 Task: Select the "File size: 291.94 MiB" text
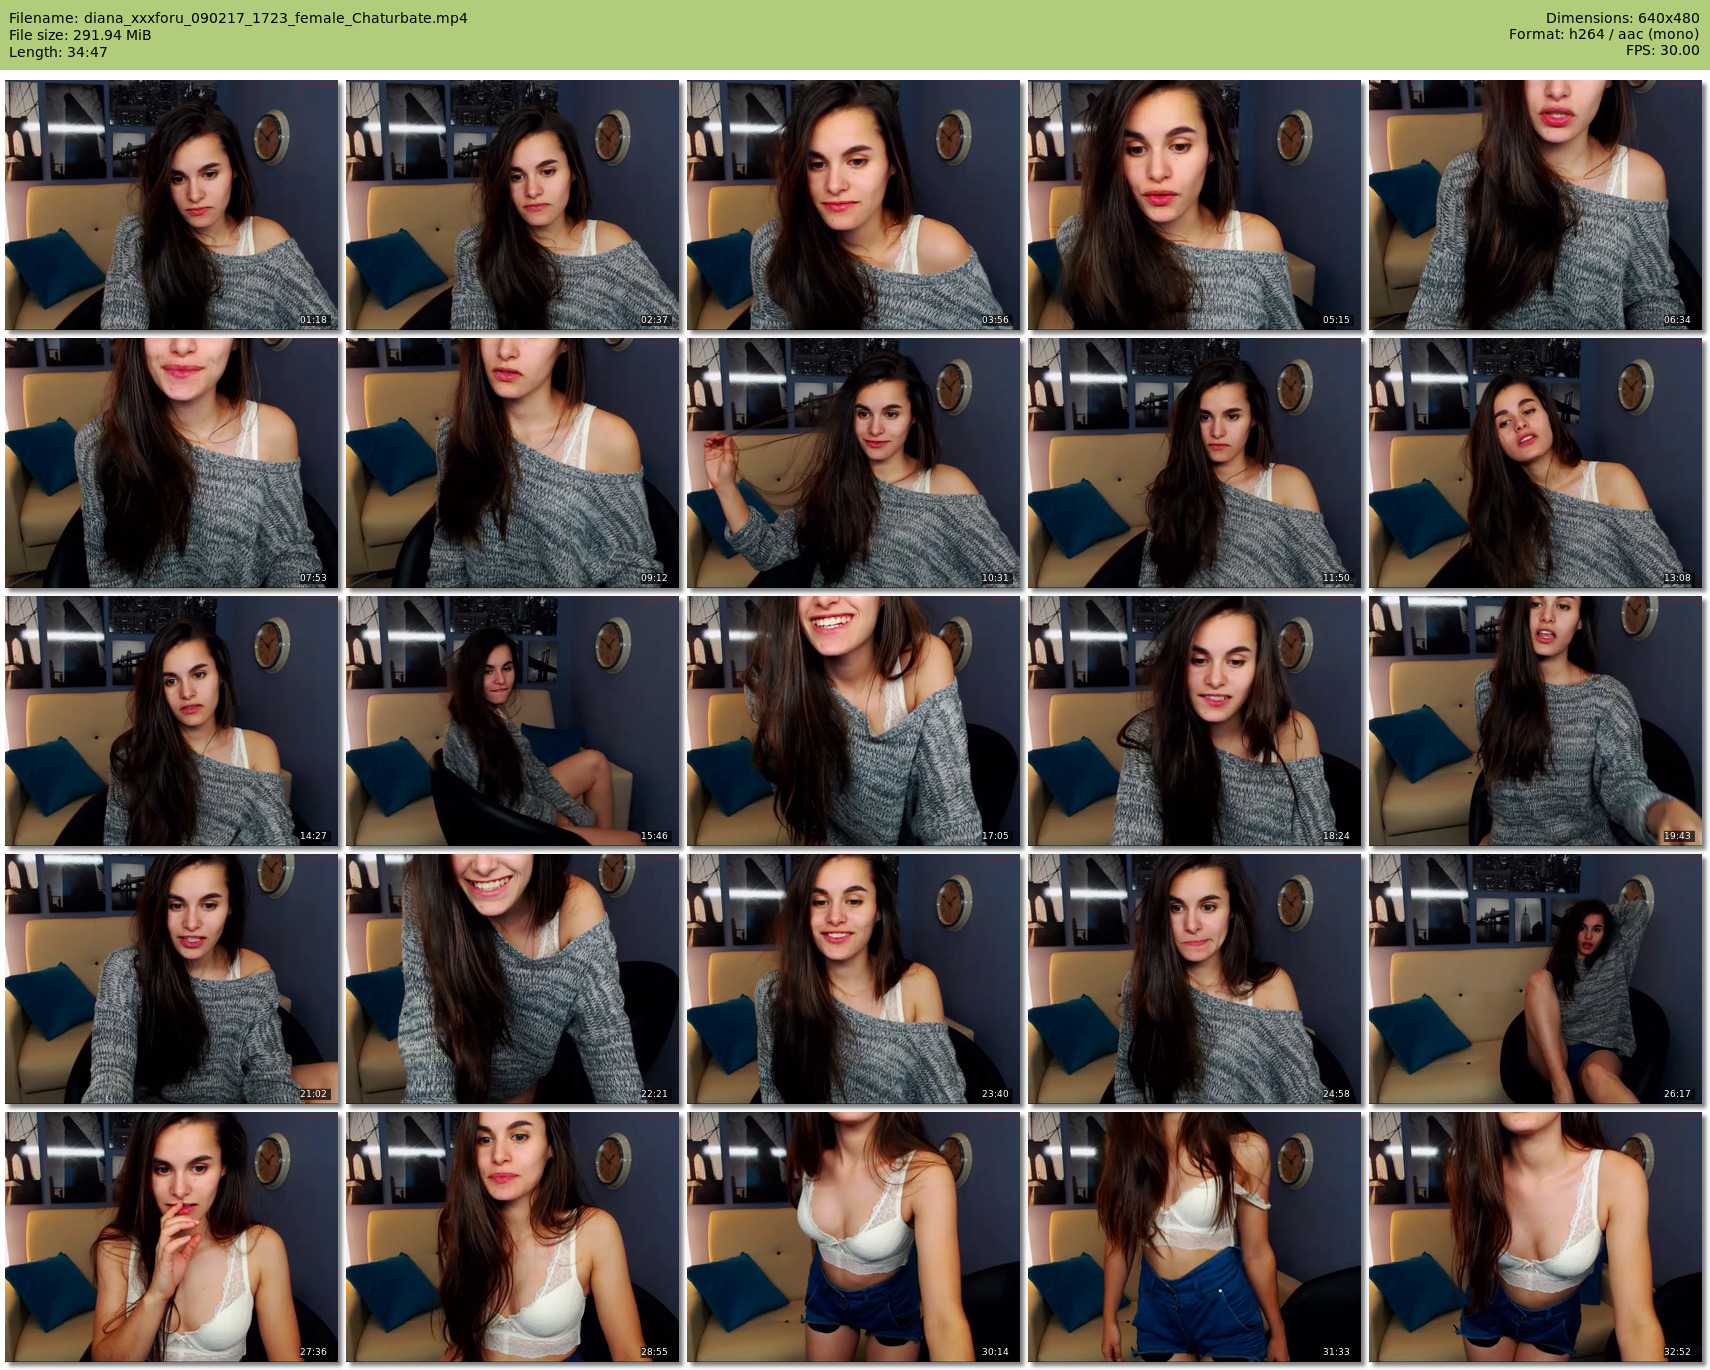coord(80,35)
